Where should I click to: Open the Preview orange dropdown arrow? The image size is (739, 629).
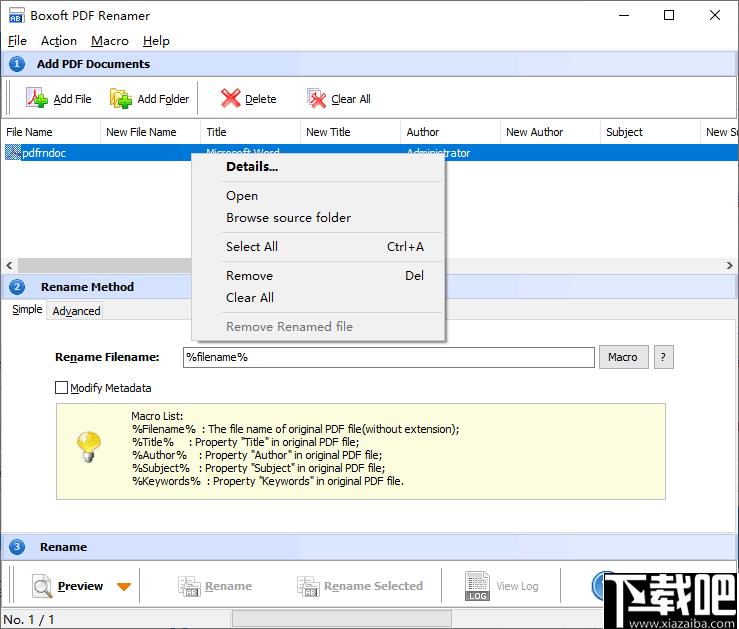click(x=123, y=587)
